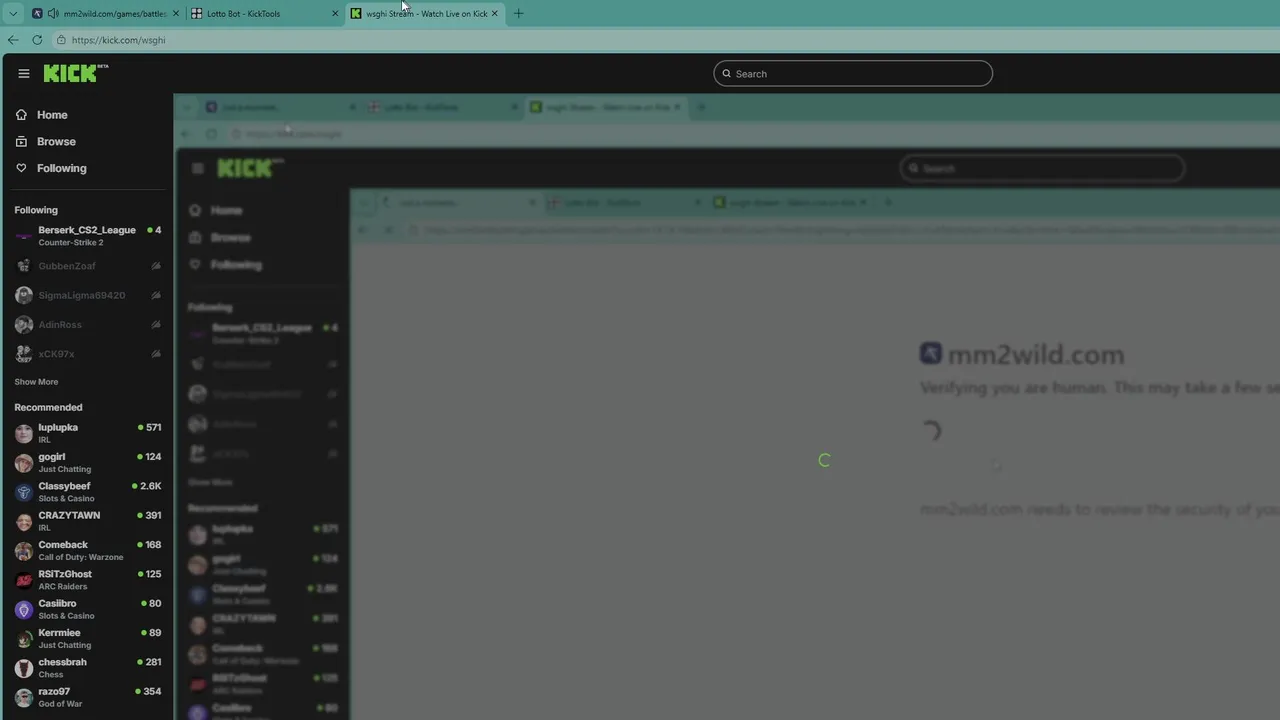The image size is (1280, 720).
Task: Open RSITzGhost ARC Raiders channel
Action: [x=88, y=580]
